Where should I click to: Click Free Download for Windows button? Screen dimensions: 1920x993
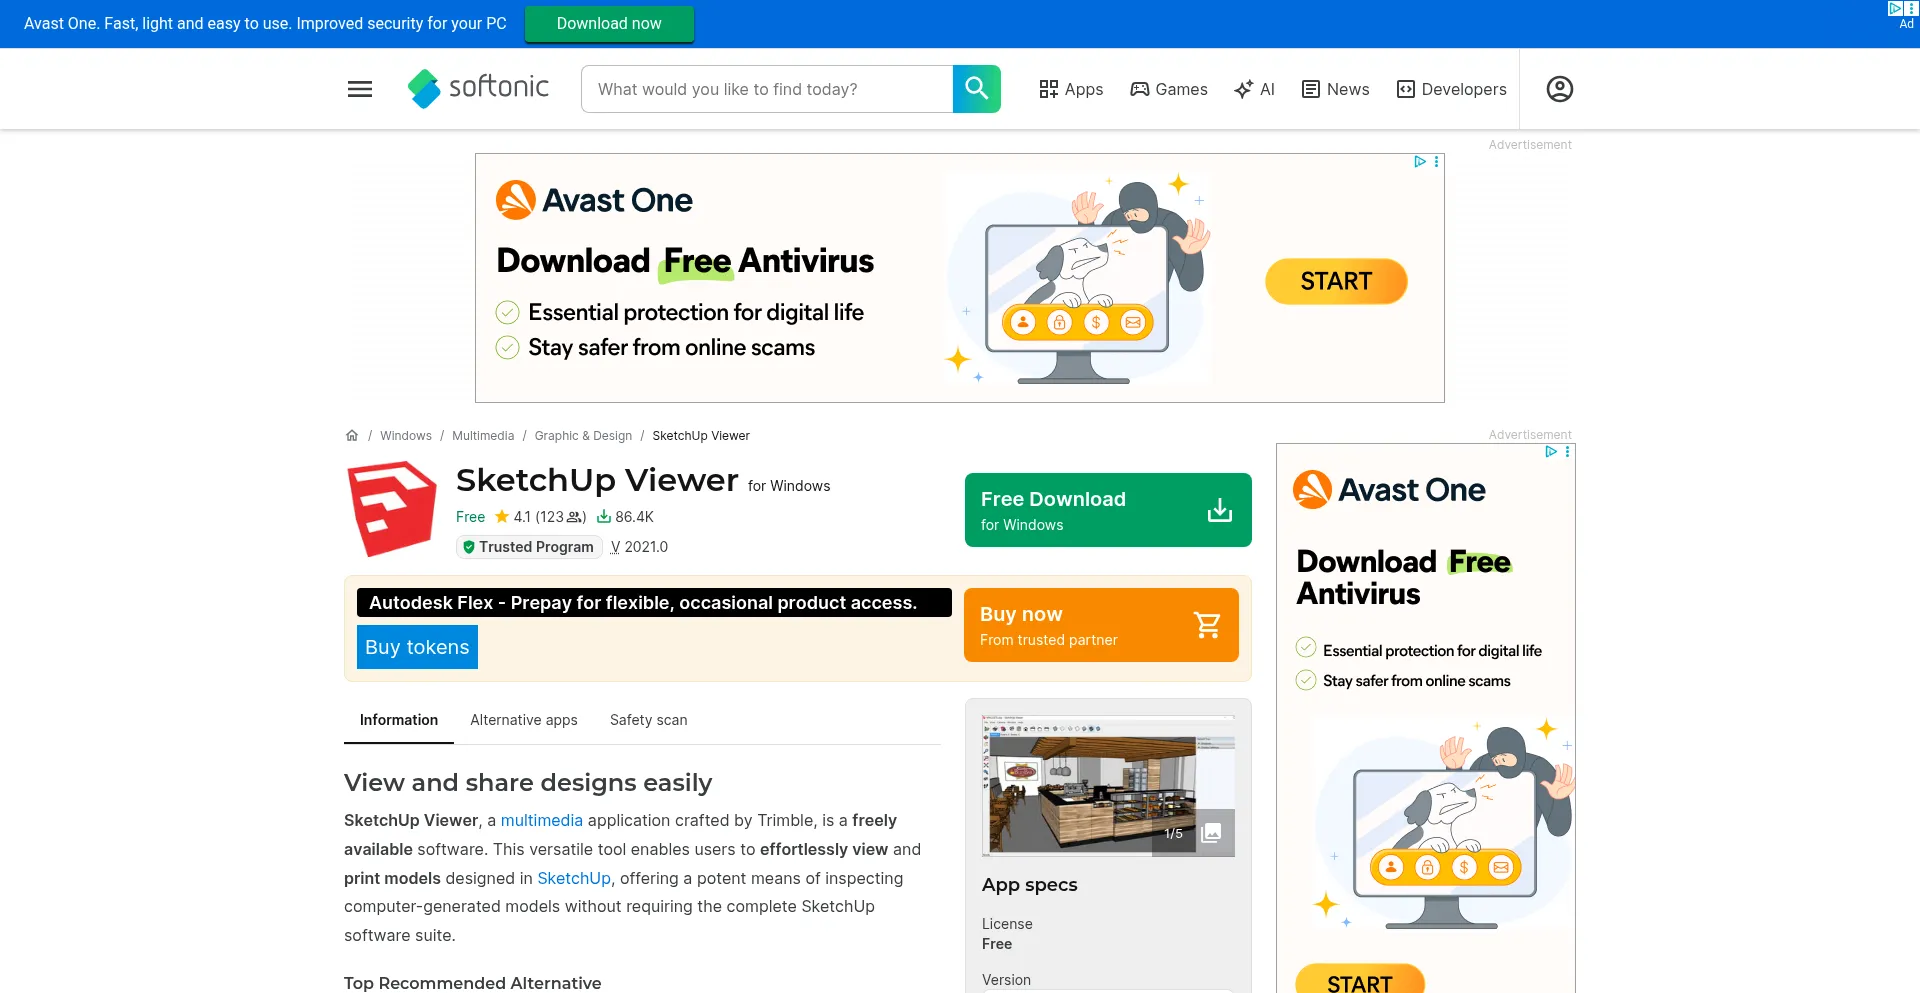click(1108, 510)
